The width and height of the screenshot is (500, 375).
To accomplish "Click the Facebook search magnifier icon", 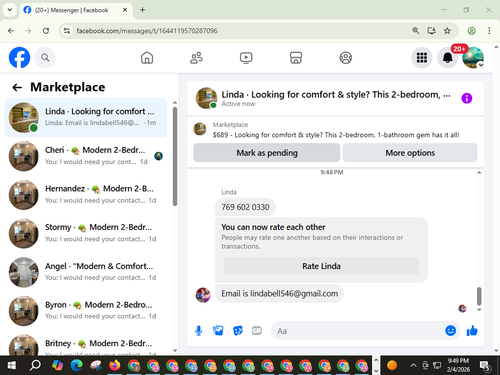I will point(45,58).
